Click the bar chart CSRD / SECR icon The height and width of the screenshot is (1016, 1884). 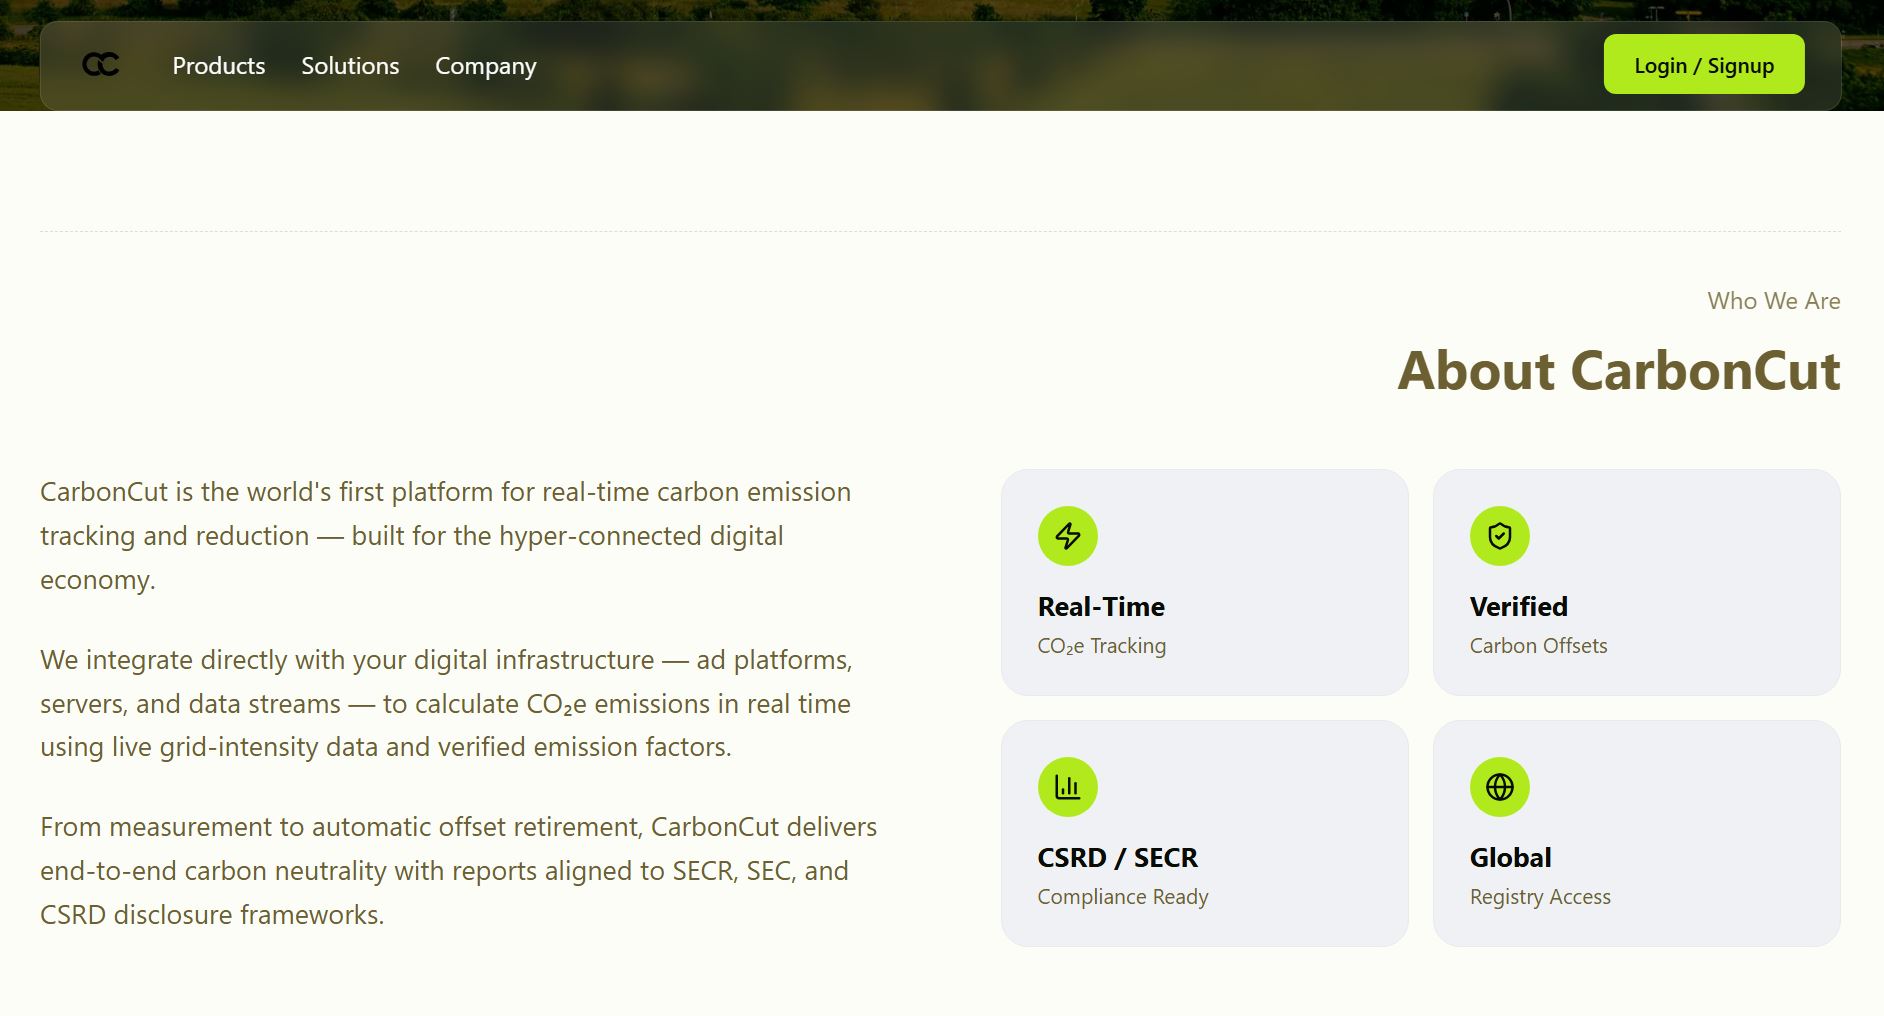[x=1068, y=787]
